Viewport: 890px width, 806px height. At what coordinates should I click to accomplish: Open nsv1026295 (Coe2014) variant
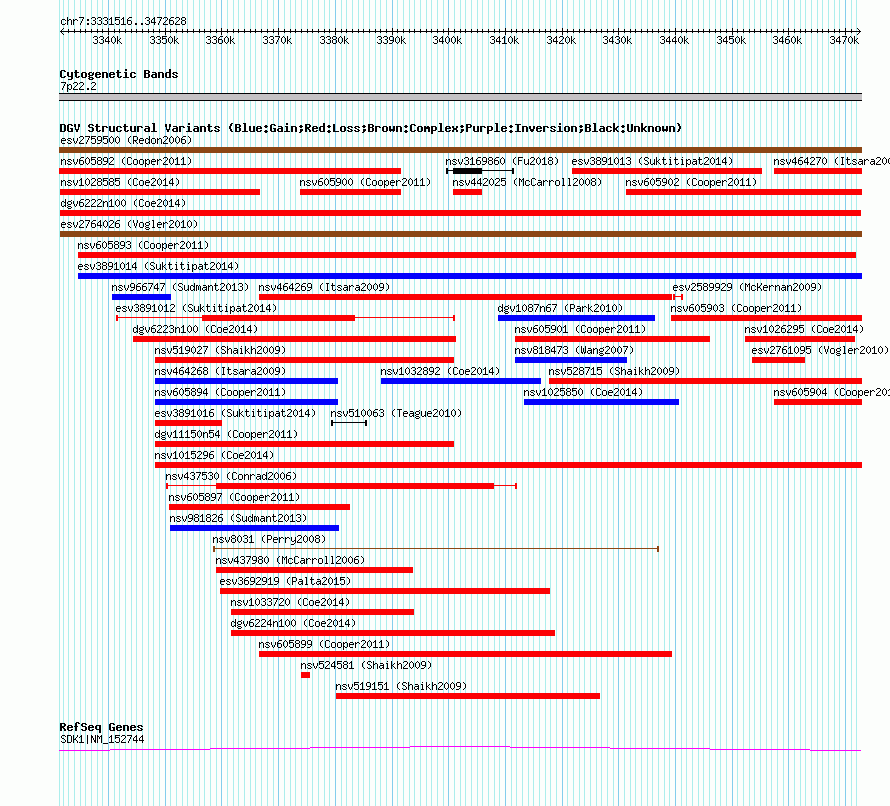(x=804, y=329)
